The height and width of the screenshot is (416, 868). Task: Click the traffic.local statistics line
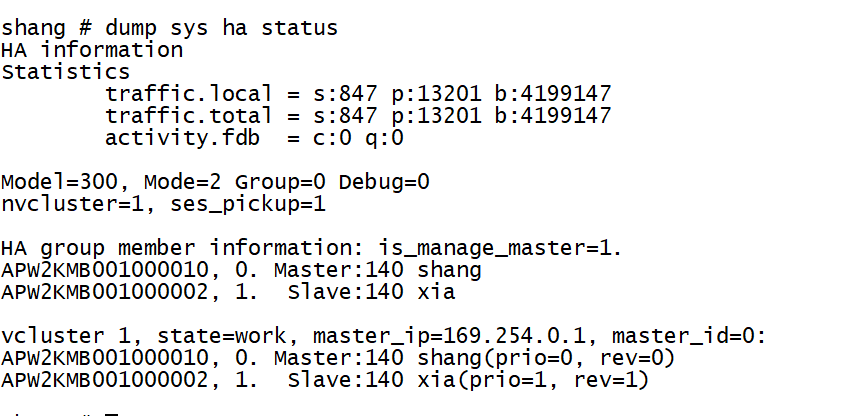[x=358, y=94]
